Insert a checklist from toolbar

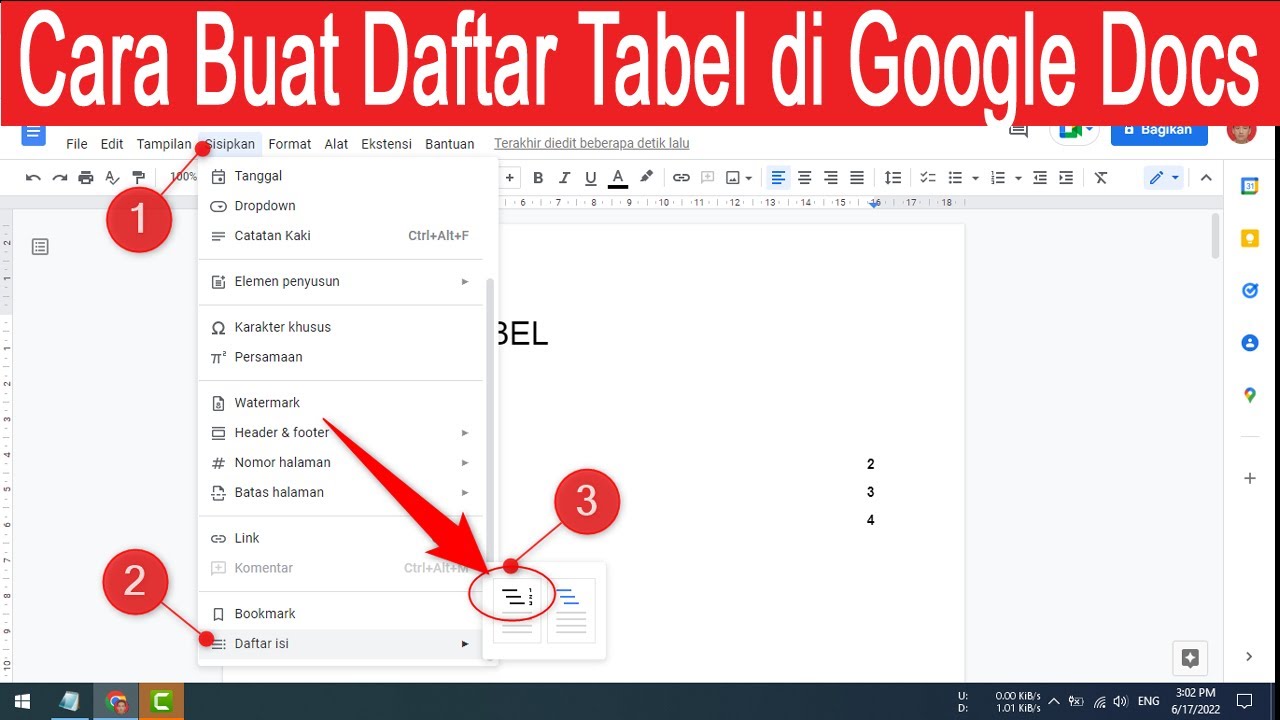point(928,178)
